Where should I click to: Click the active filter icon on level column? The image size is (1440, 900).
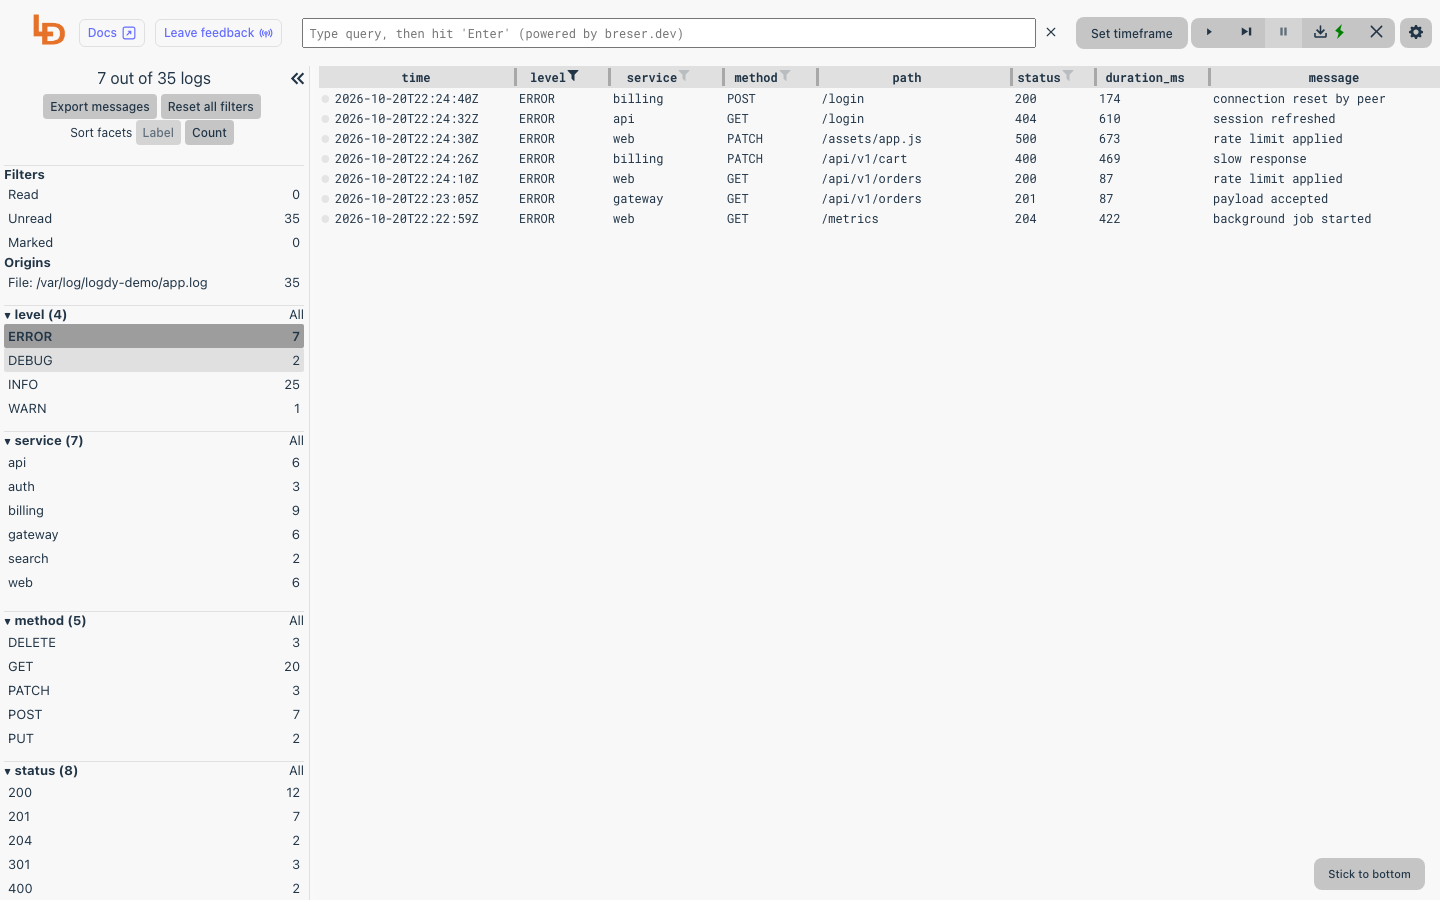click(x=573, y=76)
